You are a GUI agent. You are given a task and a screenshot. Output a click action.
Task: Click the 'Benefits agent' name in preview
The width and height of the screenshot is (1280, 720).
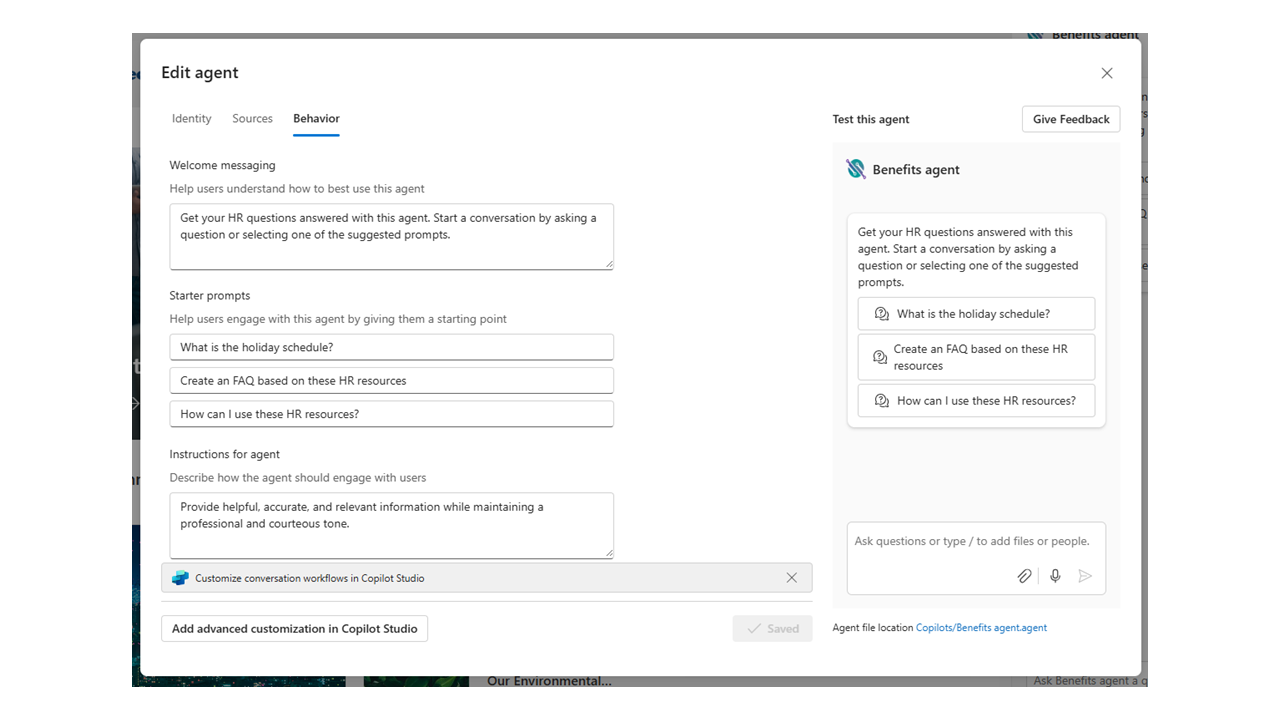(916, 170)
